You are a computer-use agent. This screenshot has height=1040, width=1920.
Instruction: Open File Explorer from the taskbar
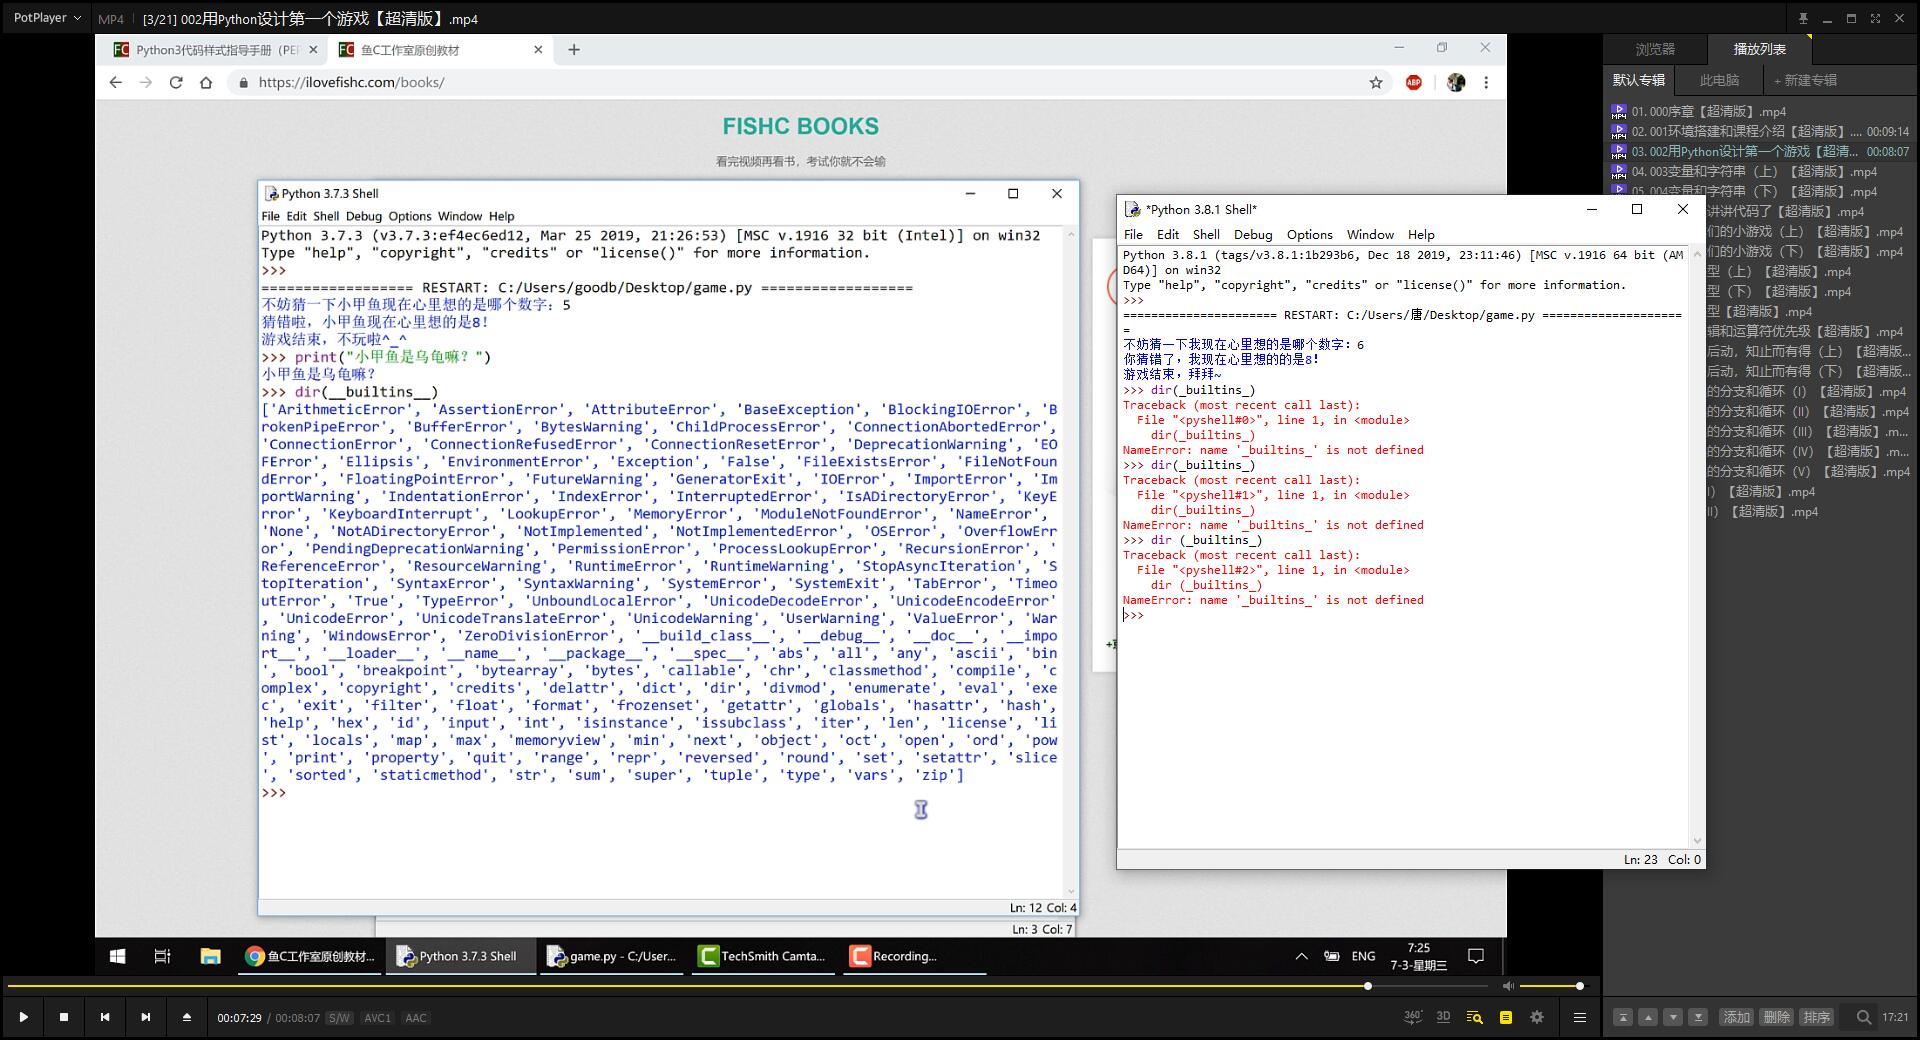coord(210,956)
